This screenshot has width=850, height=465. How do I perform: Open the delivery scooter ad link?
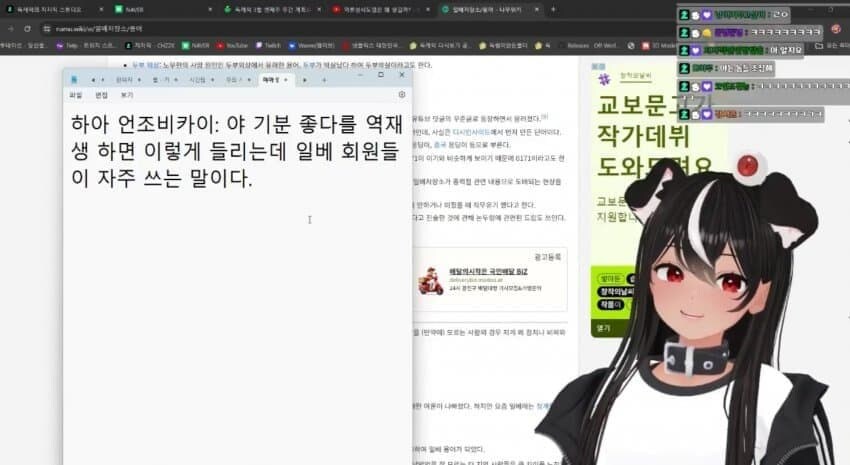point(488,272)
